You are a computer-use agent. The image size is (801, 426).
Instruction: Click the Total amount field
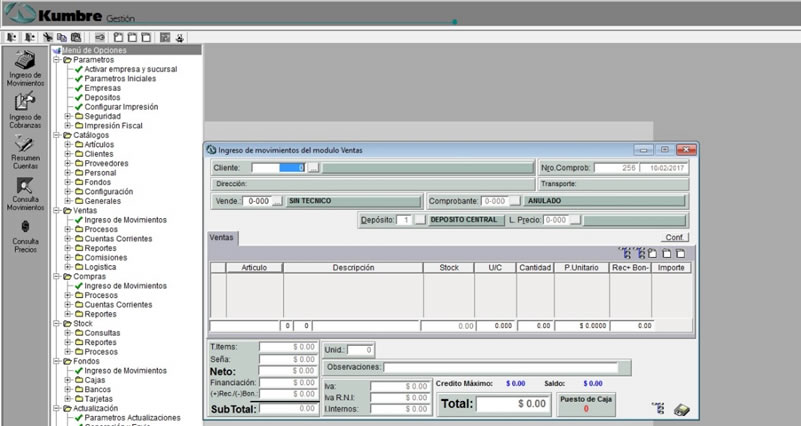coord(513,404)
